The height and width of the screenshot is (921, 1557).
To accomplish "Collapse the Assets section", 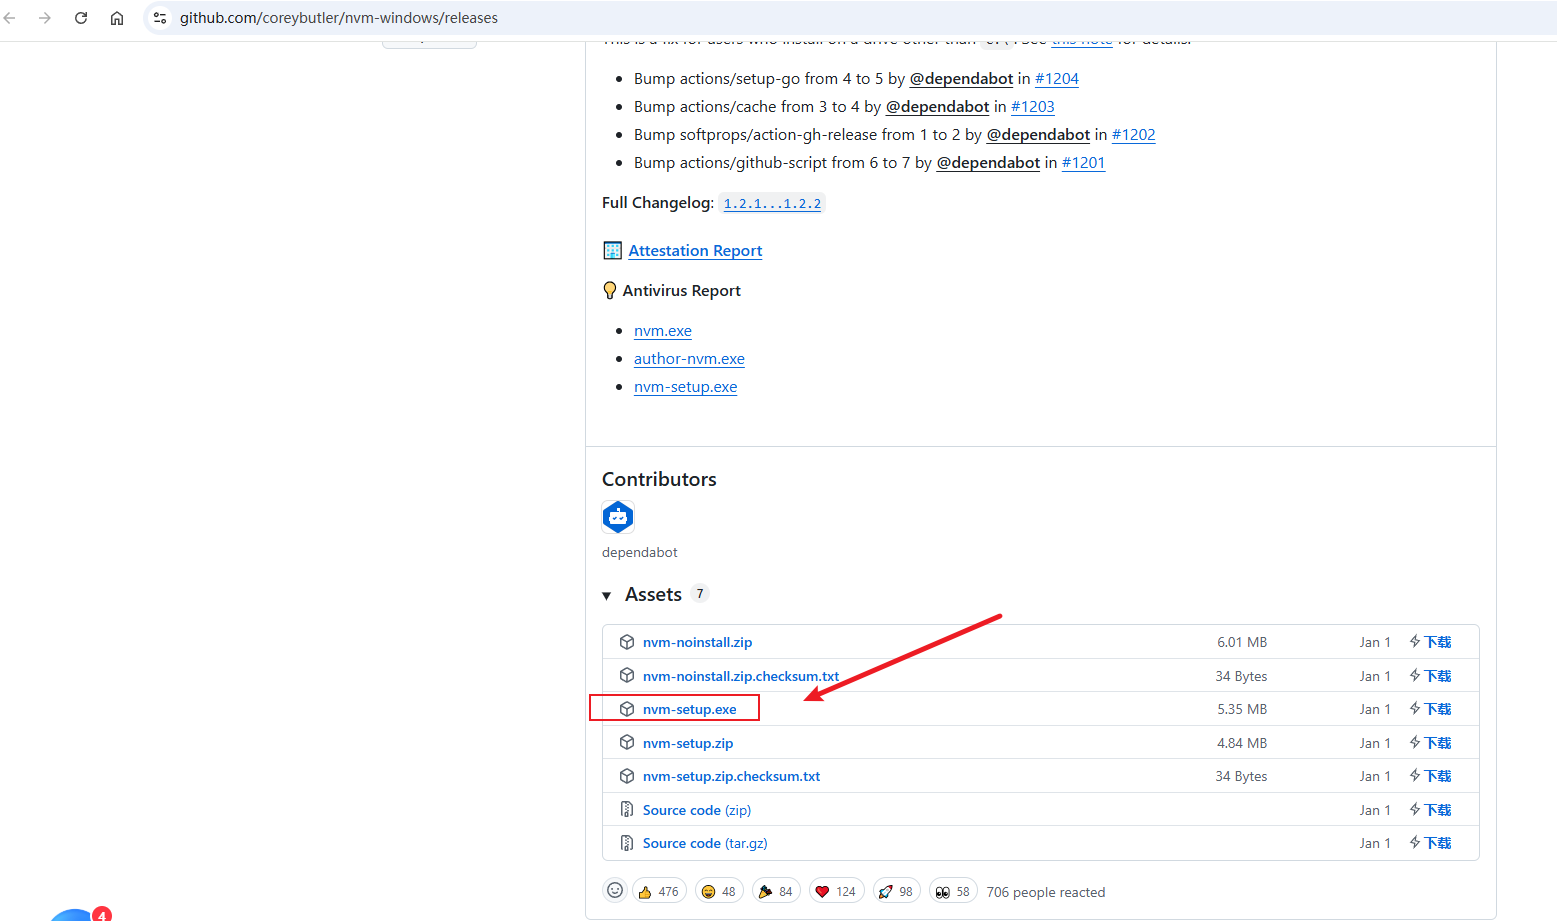I will tap(606, 596).
